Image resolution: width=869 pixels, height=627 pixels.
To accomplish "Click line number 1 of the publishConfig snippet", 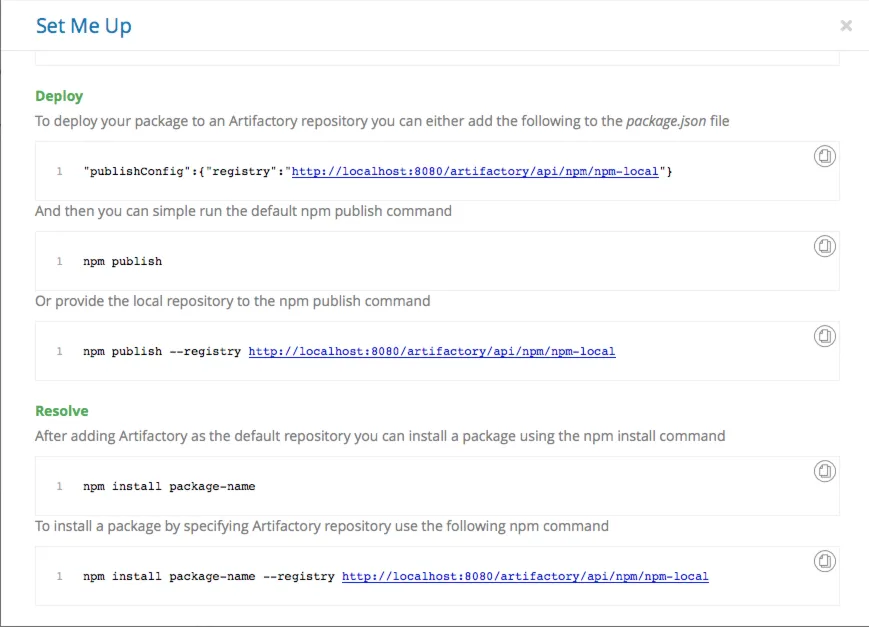I will pyautogui.click(x=59, y=172).
